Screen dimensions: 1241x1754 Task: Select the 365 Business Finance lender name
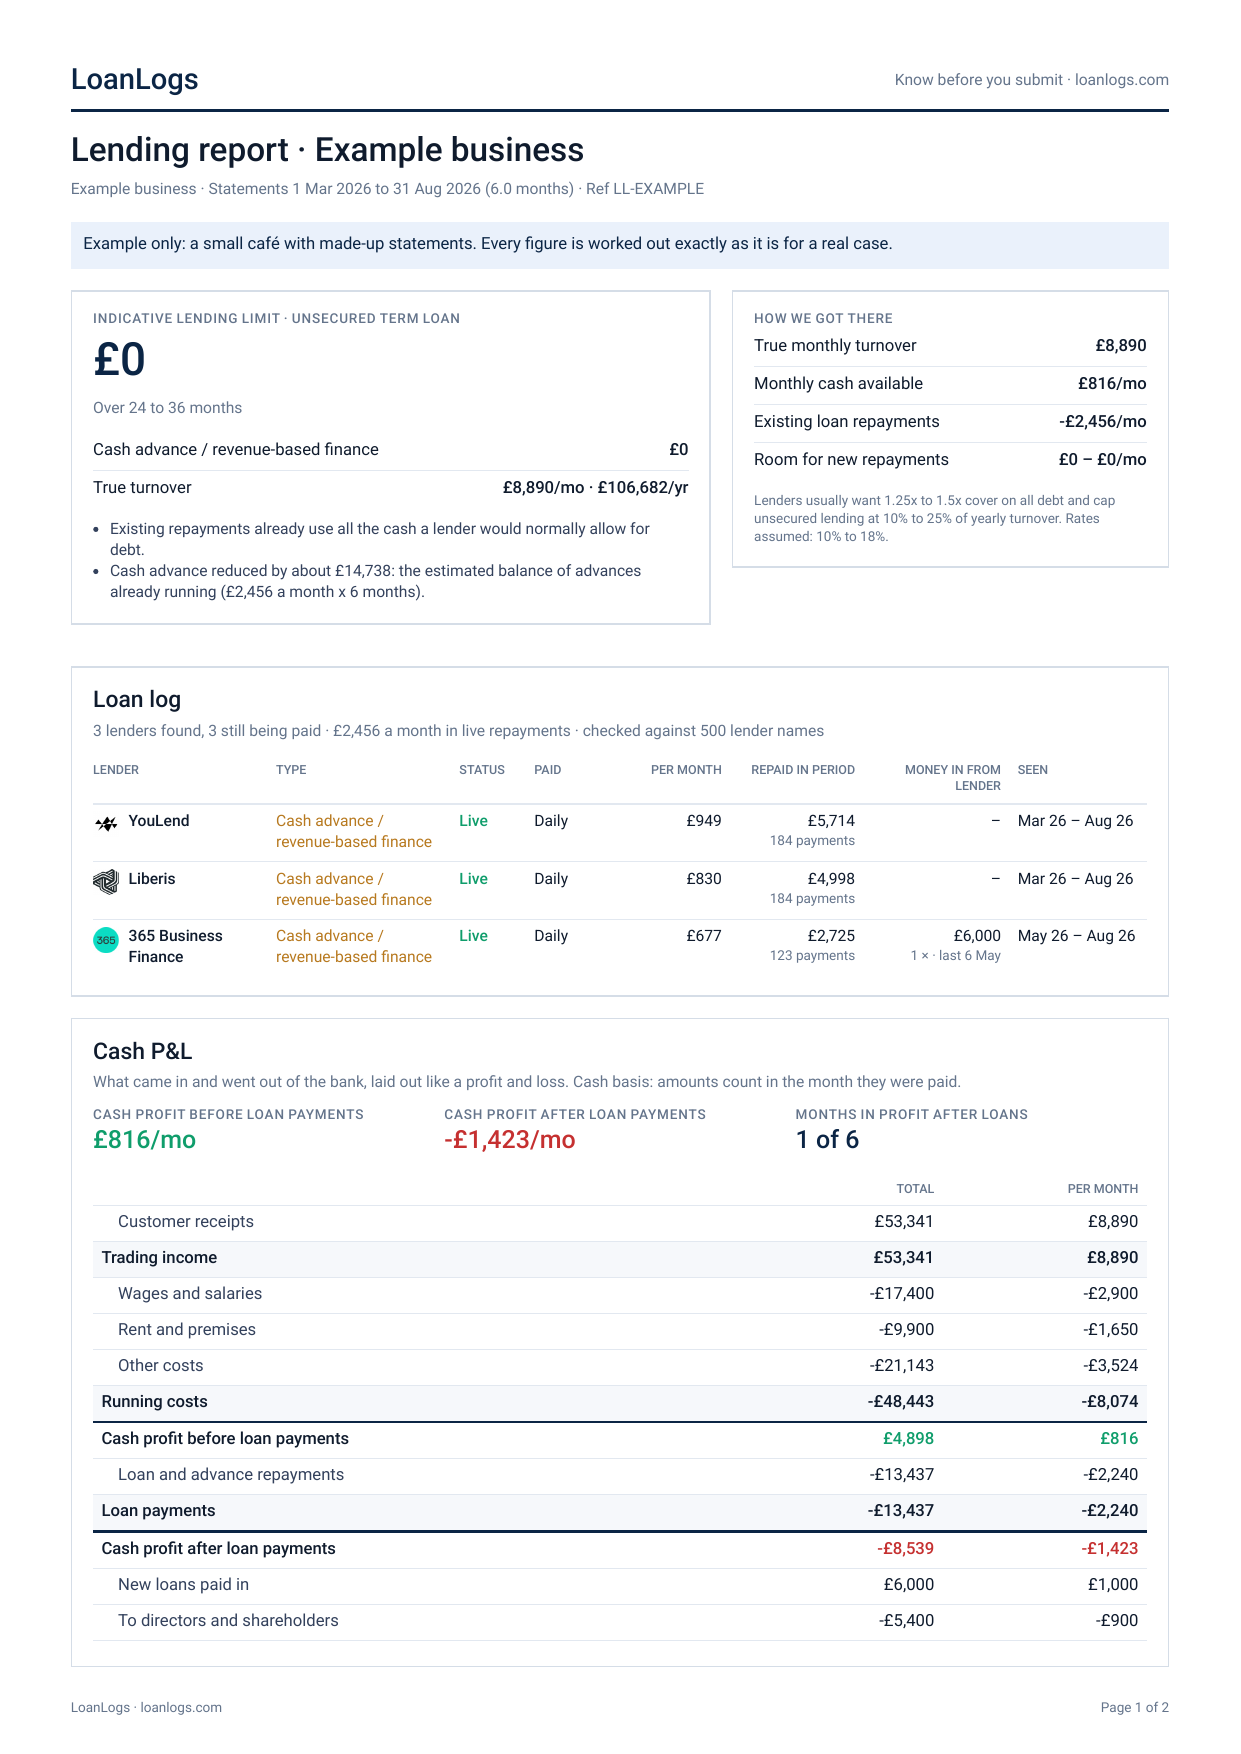(x=175, y=946)
